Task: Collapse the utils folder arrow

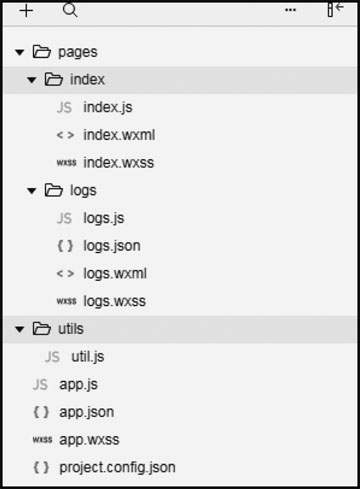Action: [x=20, y=329]
